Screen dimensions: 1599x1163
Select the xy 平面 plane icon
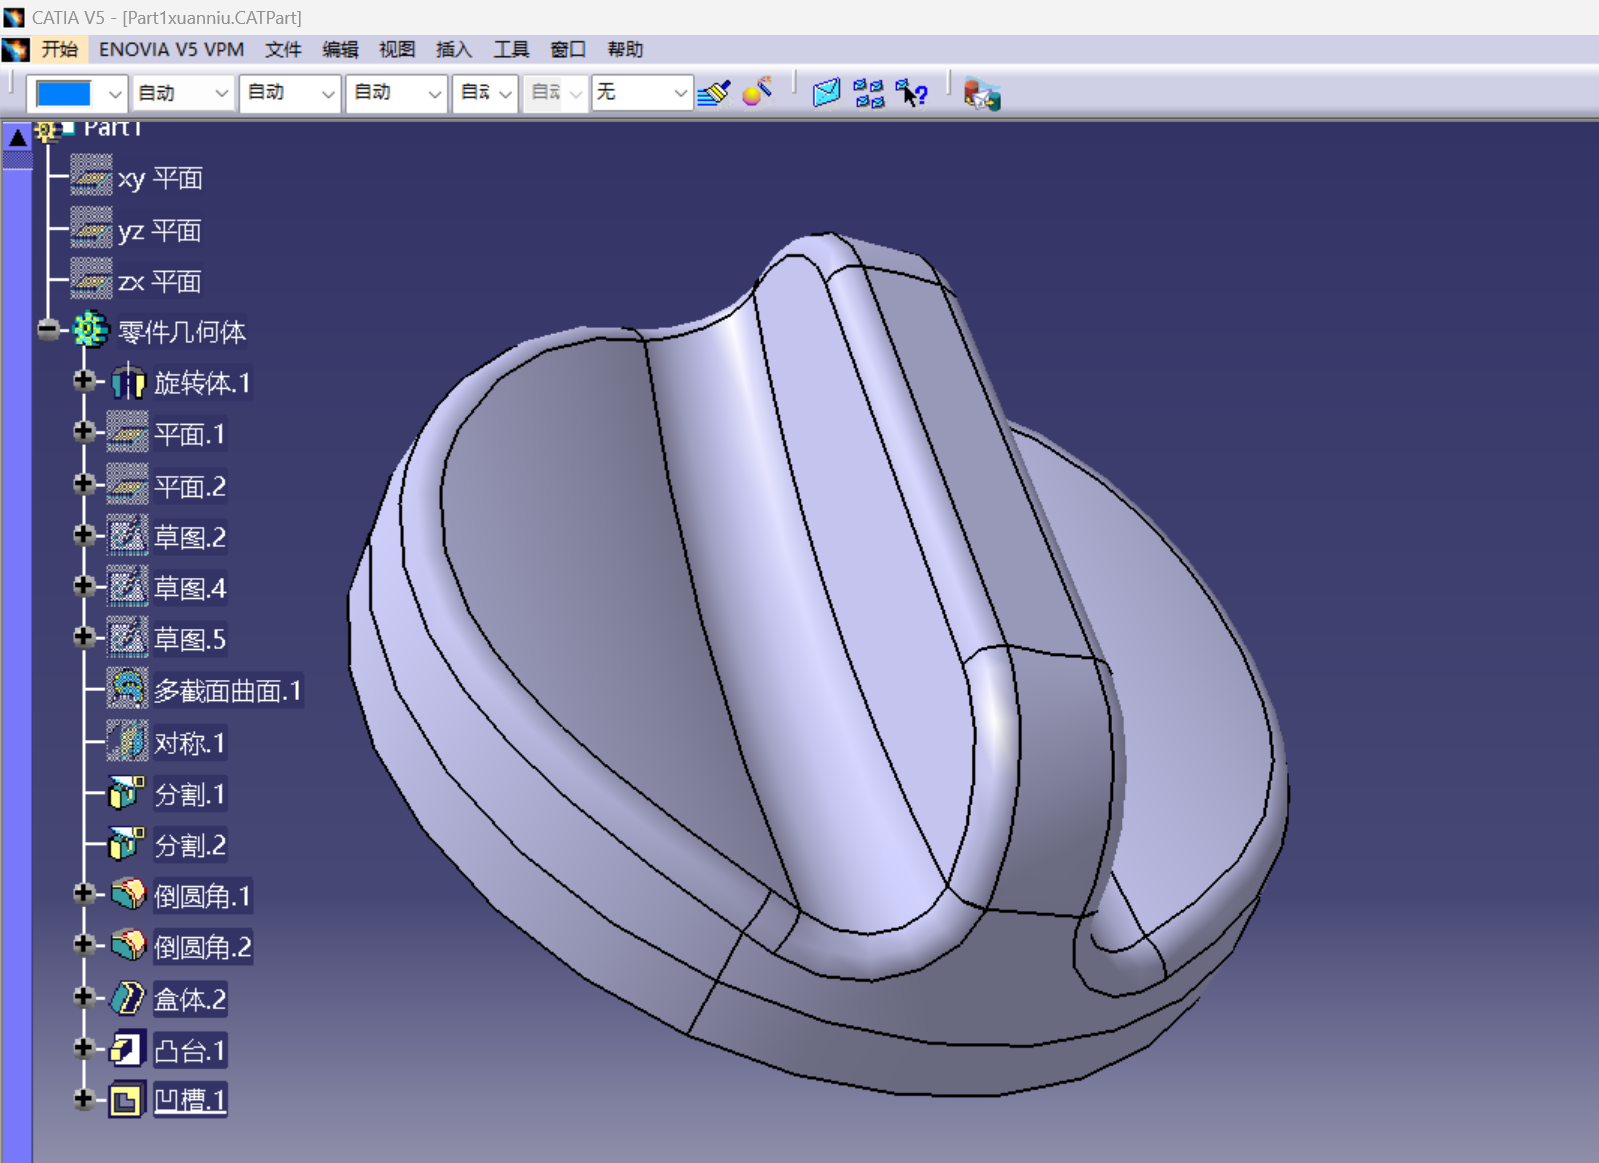[91, 176]
